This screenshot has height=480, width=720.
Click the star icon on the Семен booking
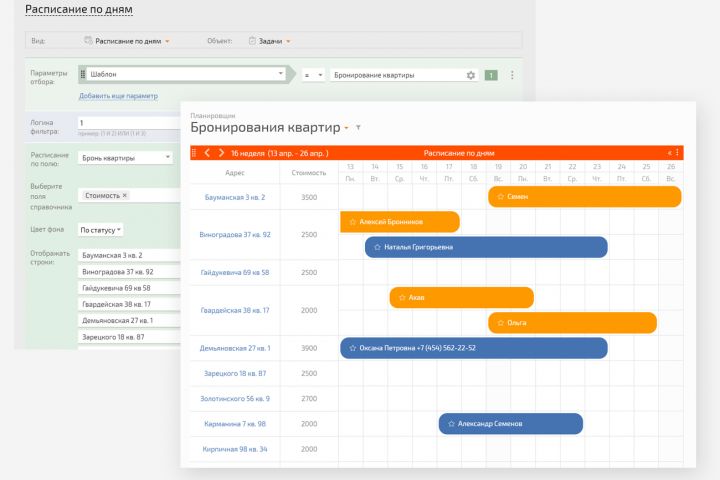(x=501, y=197)
